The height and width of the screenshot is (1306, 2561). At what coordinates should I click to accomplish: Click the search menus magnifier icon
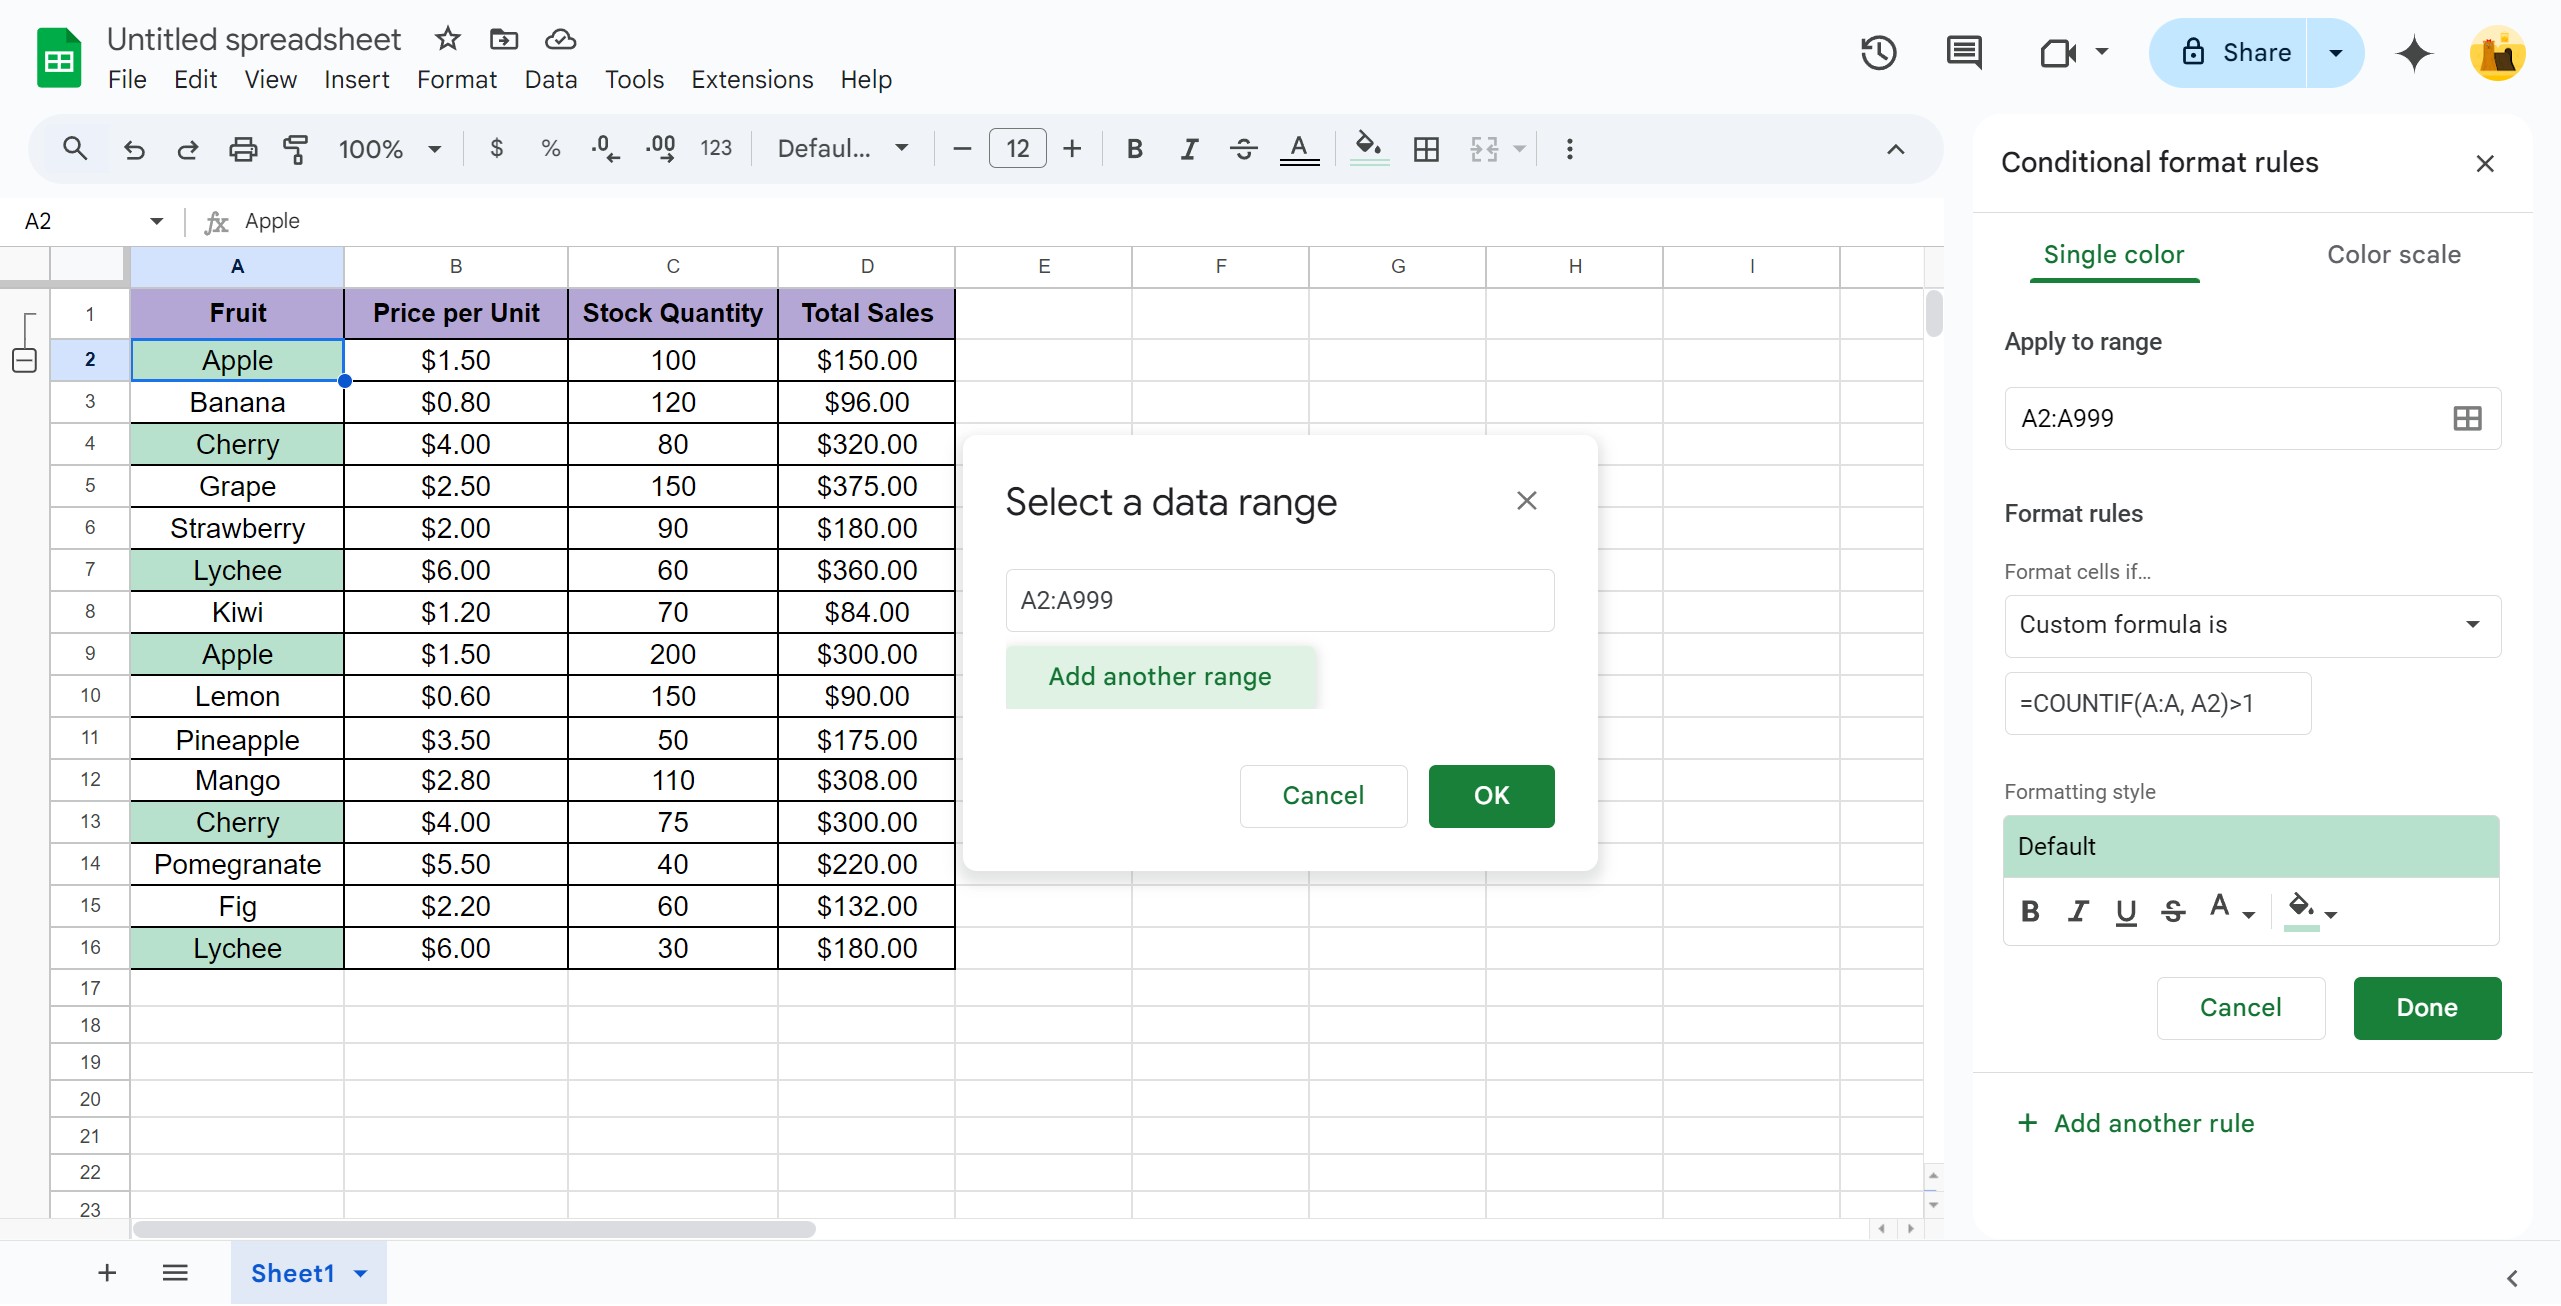(74, 149)
